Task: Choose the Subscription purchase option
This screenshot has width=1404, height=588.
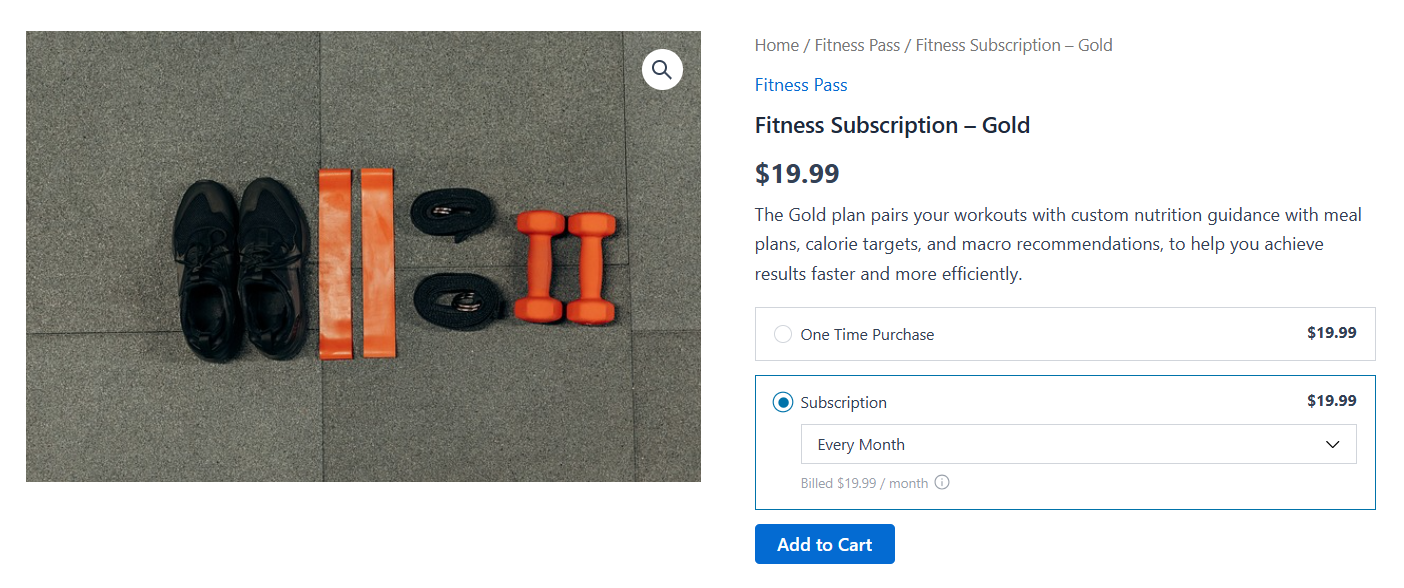Action: tap(783, 401)
